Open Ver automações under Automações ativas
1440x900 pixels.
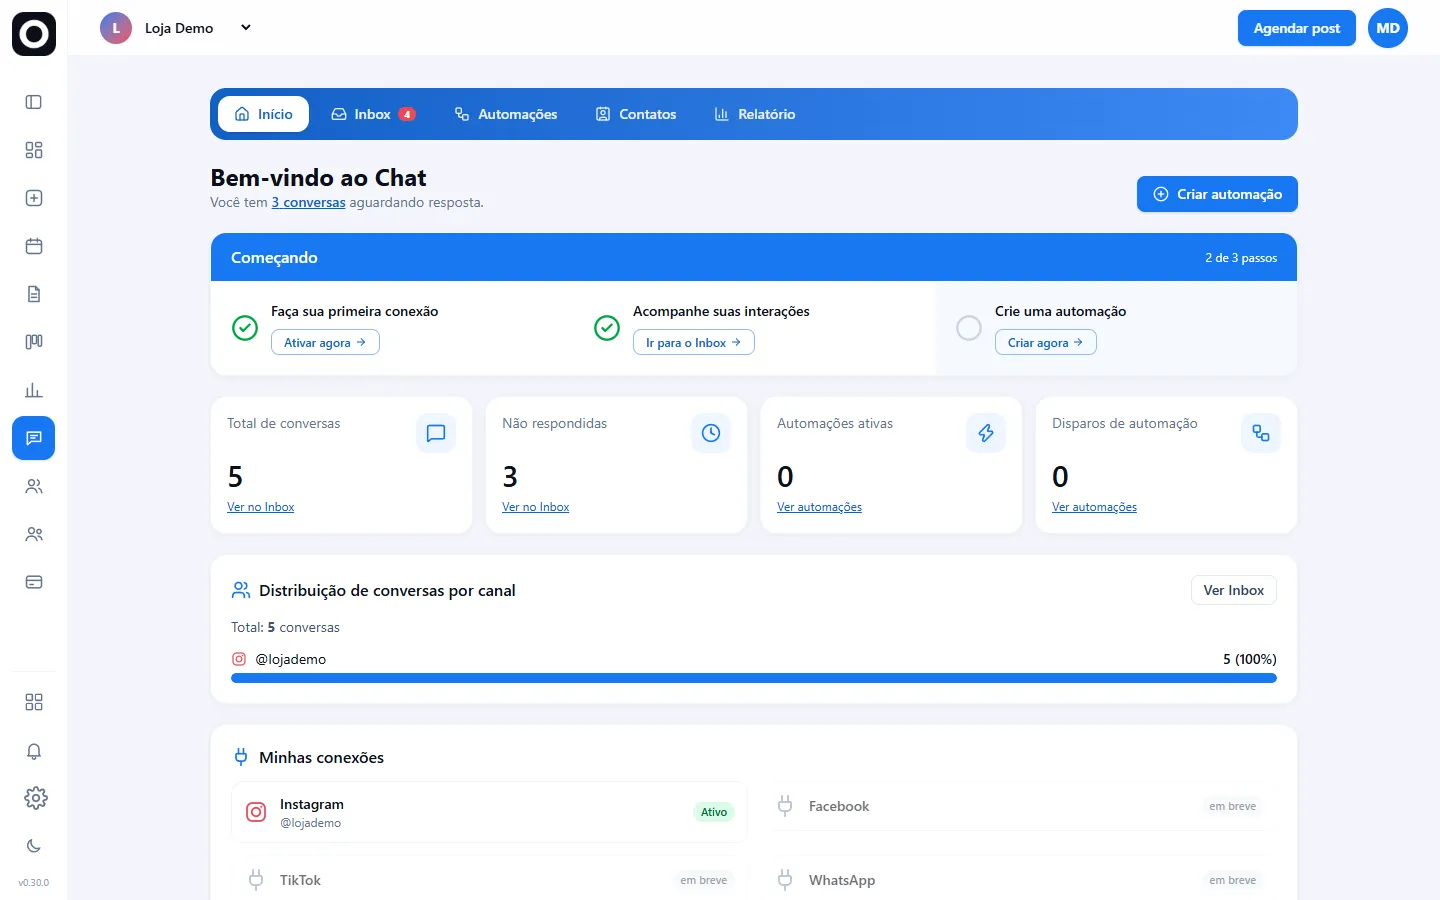820,507
